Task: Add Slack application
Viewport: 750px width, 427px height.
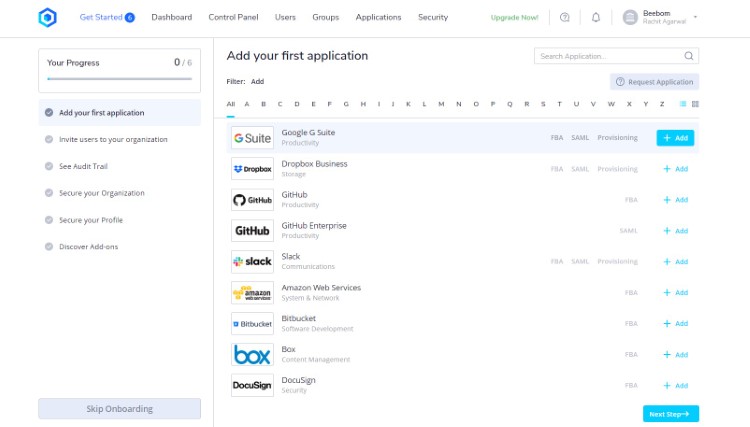Action: click(x=675, y=262)
